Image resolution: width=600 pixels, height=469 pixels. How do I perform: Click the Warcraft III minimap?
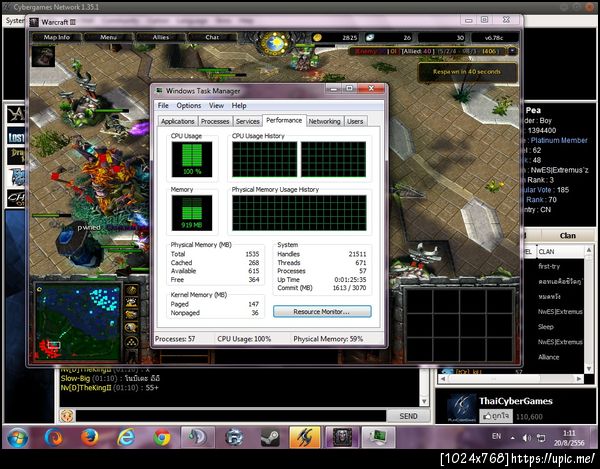point(78,321)
